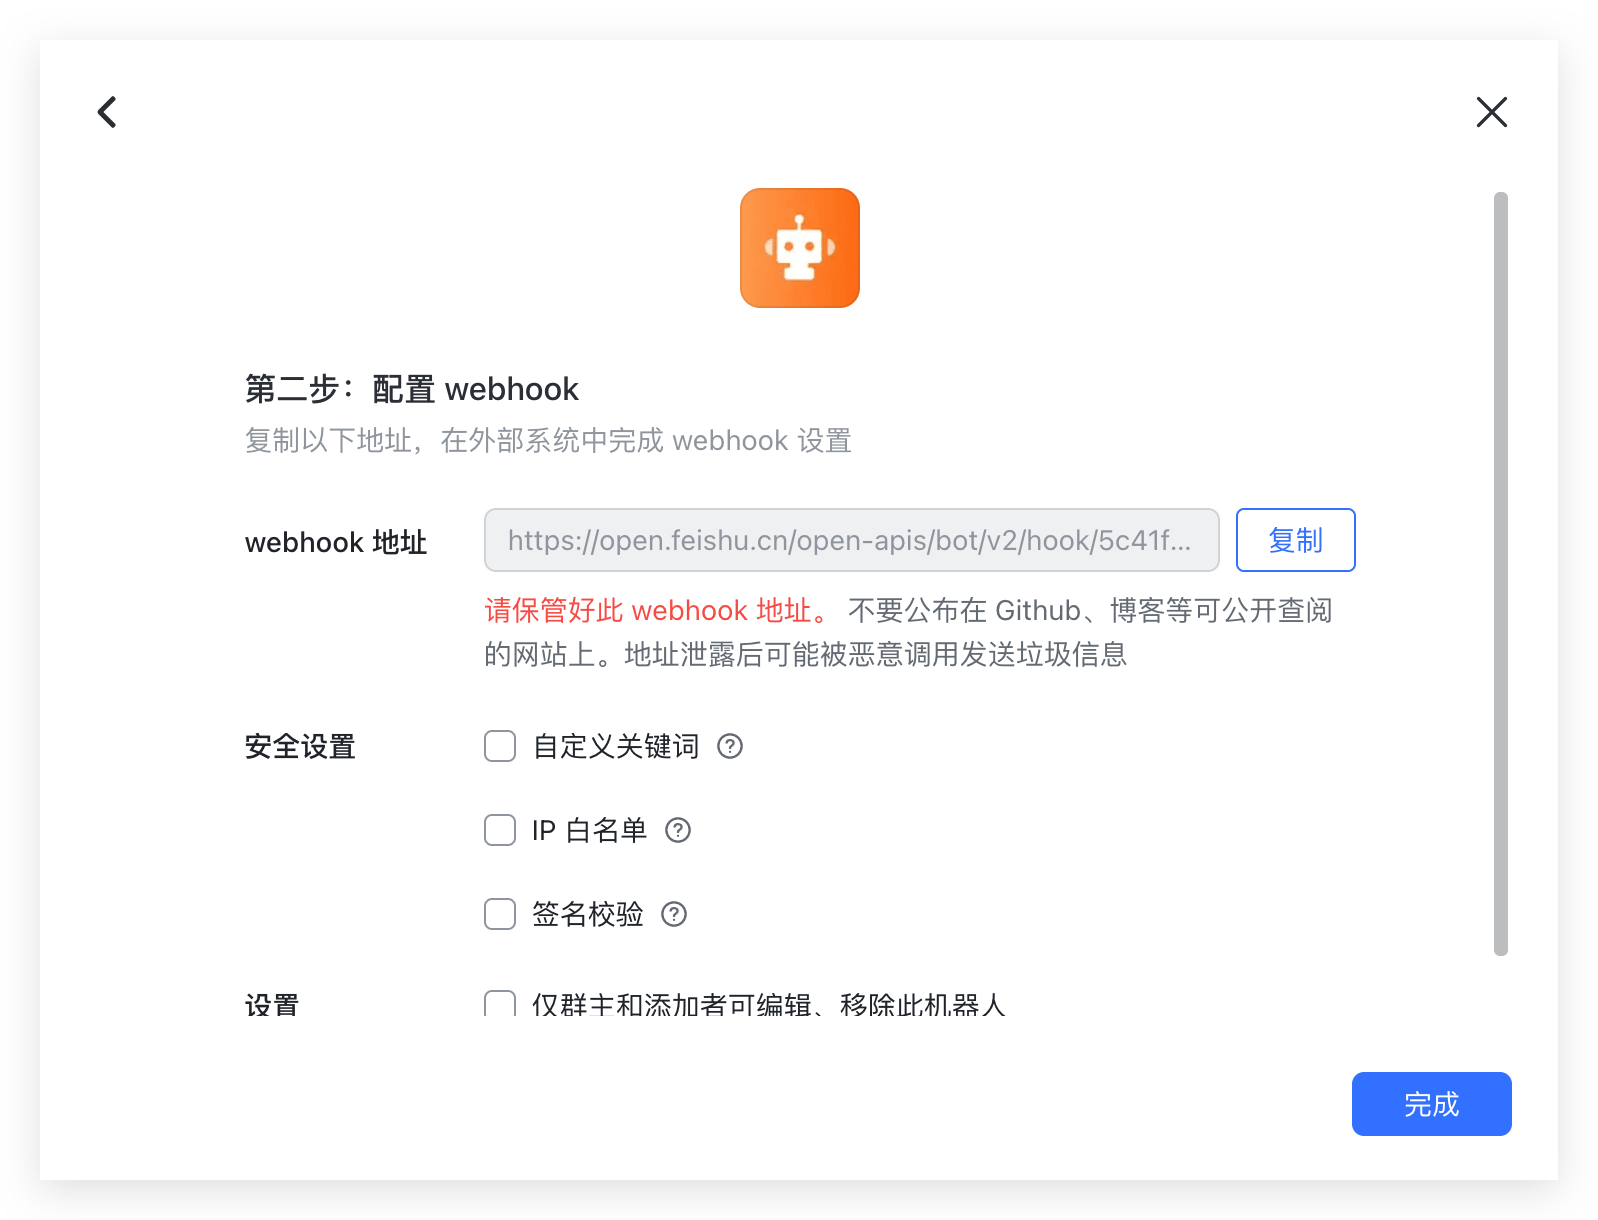Click the red 请保管好此 webhook 地址 warning

click(656, 610)
